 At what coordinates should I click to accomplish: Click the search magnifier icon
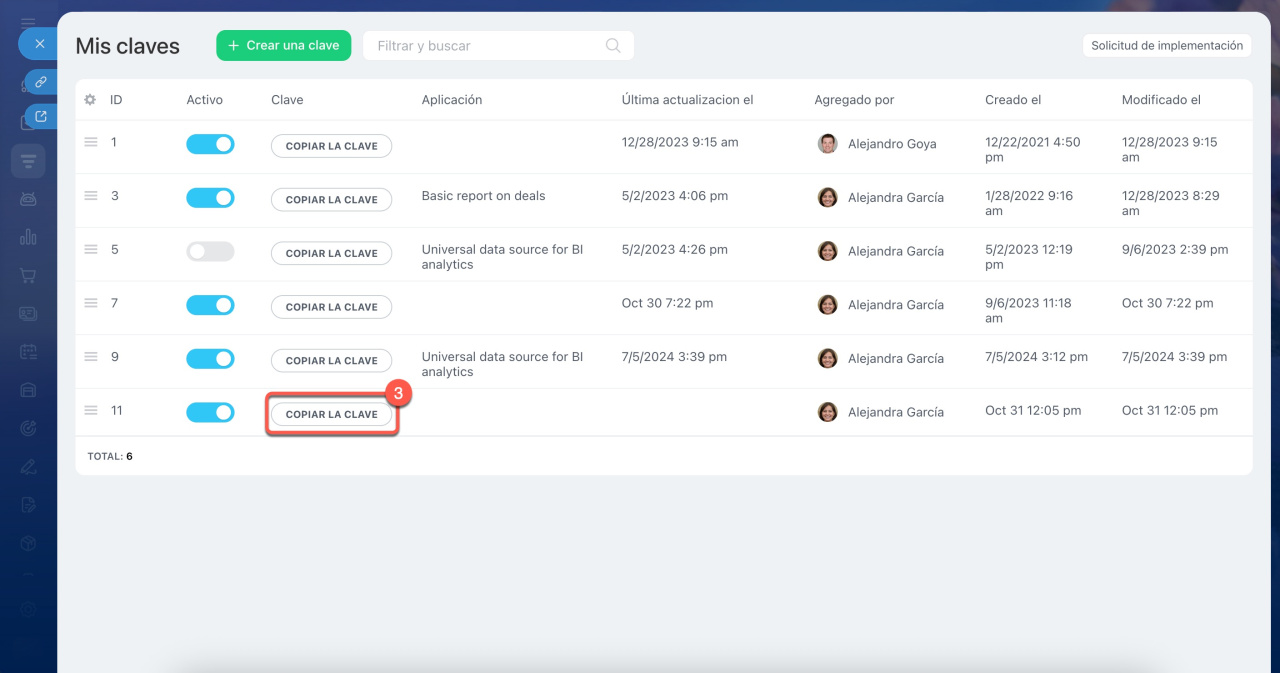tap(613, 46)
